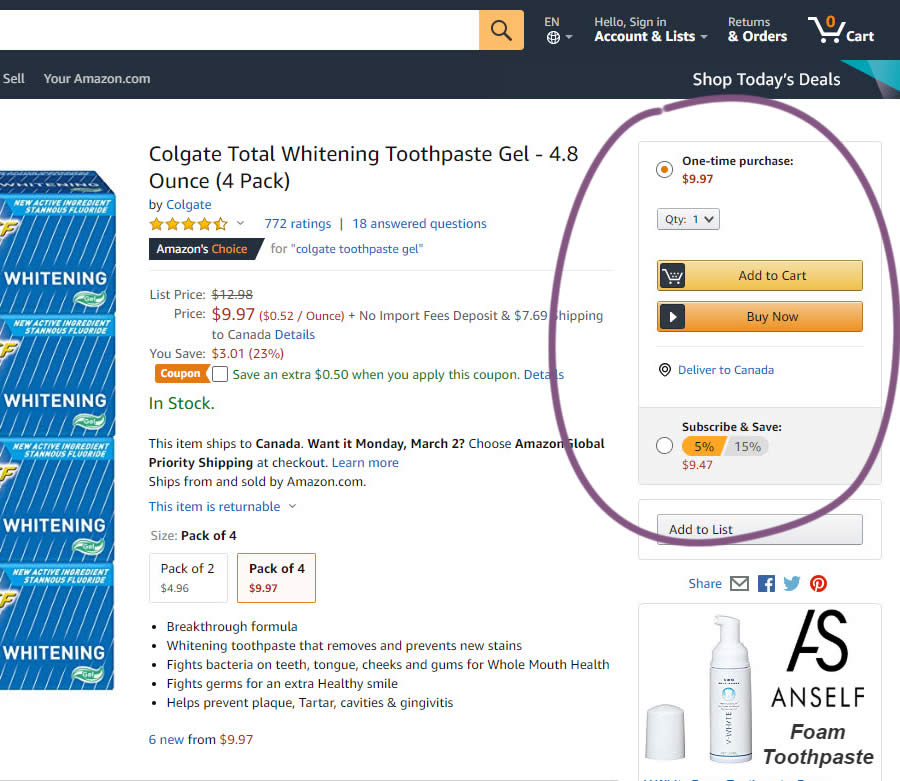This screenshot has width=900, height=781.
Task: Click the Anself foam toothpaste ad image
Action: click(760, 690)
